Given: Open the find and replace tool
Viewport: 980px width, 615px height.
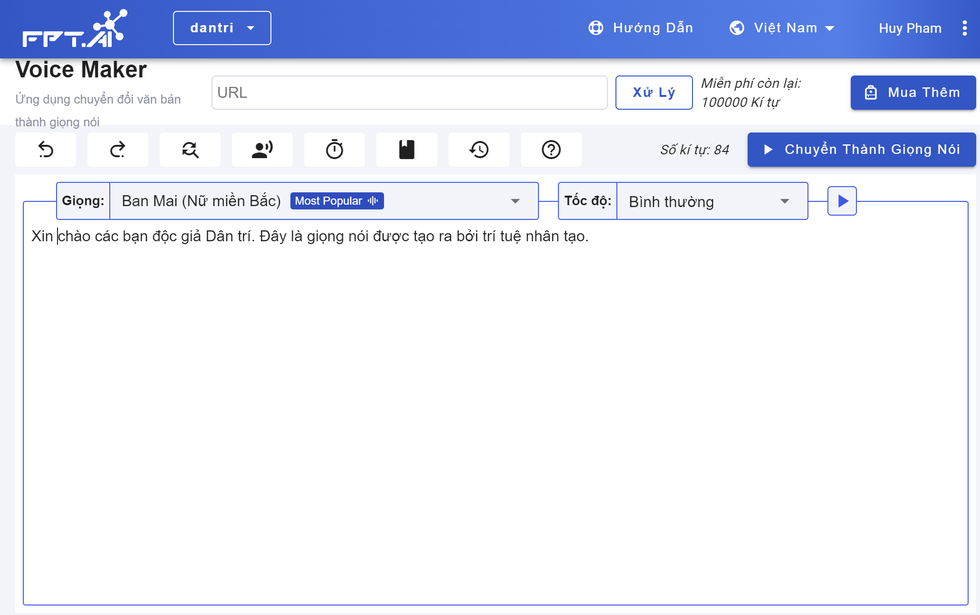Looking at the screenshot, I should coord(190,150).
